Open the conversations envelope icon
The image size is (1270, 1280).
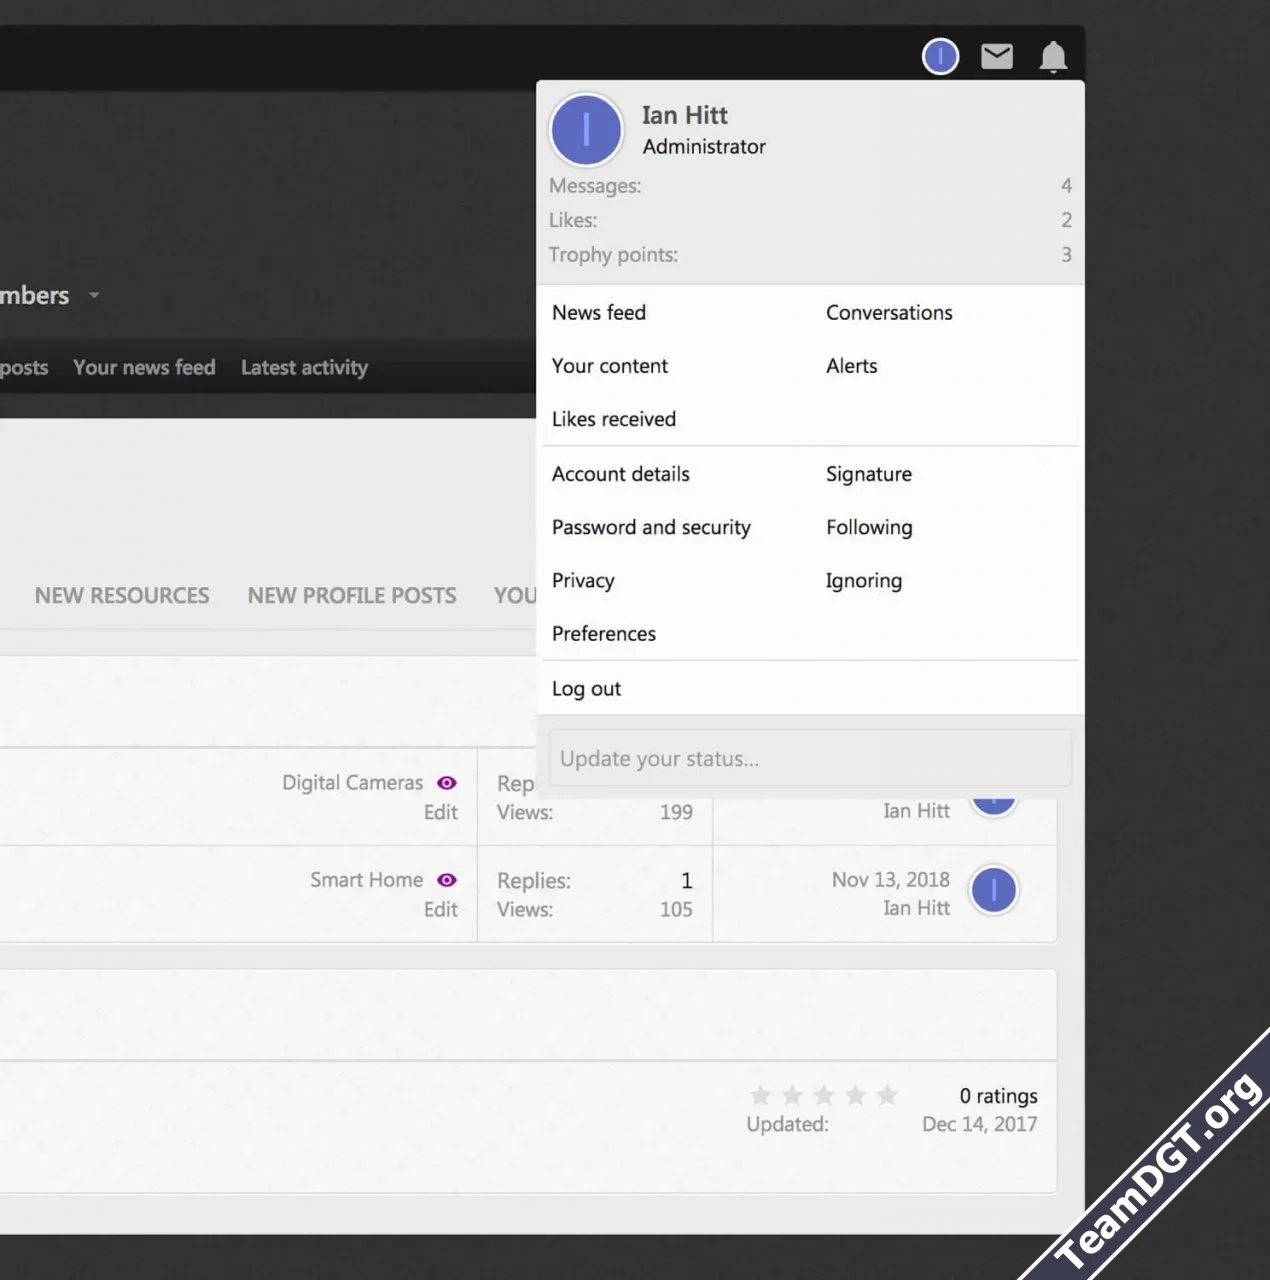[996, 57]
